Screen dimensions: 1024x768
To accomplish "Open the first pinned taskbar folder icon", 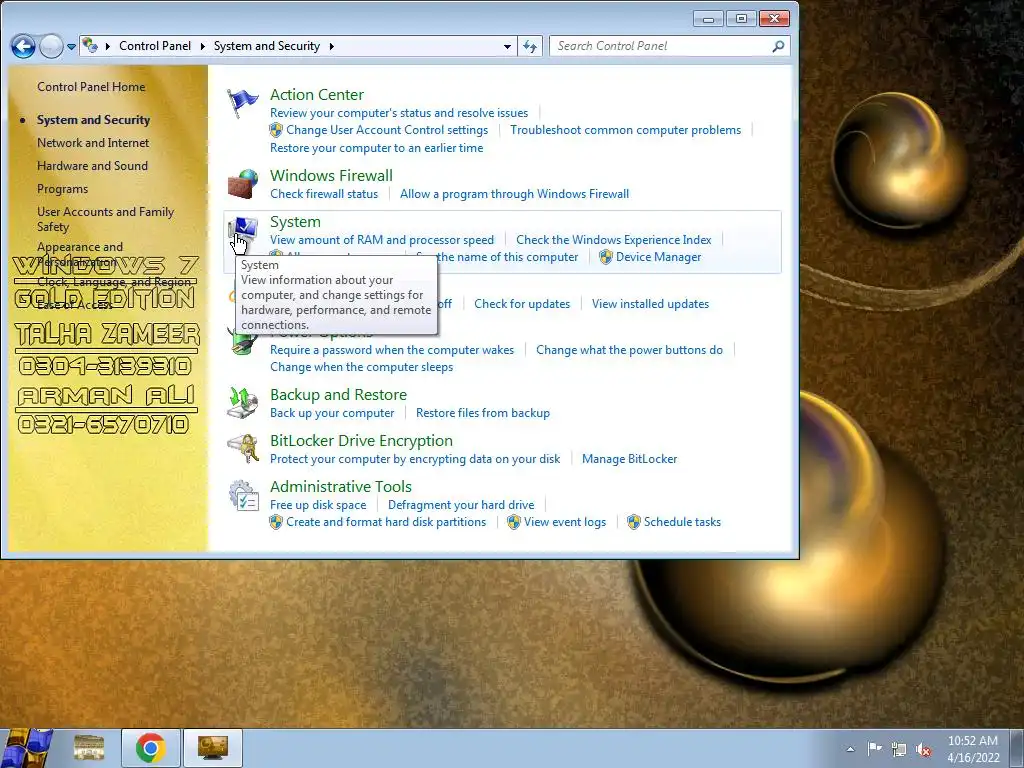I will 89,748.
